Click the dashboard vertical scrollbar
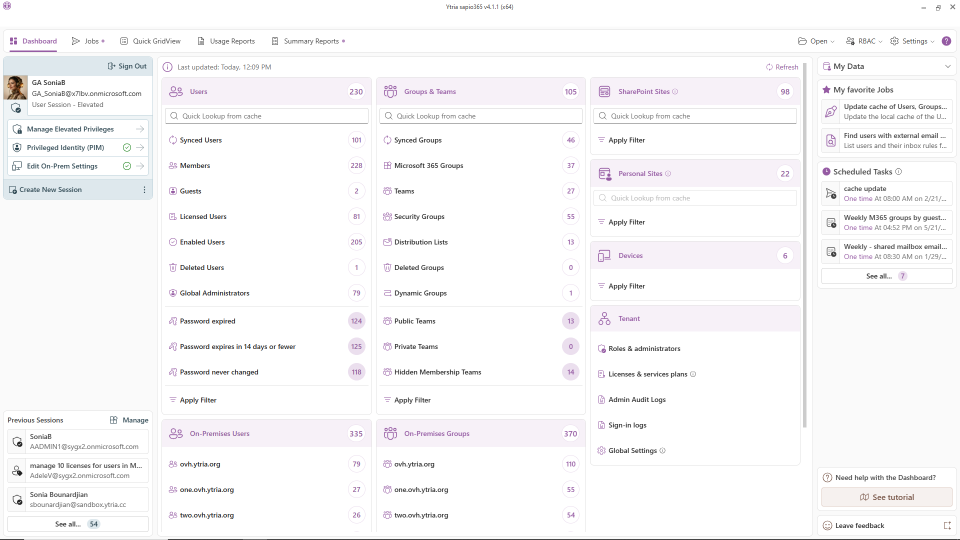960x540 pixels. point(804,250)
